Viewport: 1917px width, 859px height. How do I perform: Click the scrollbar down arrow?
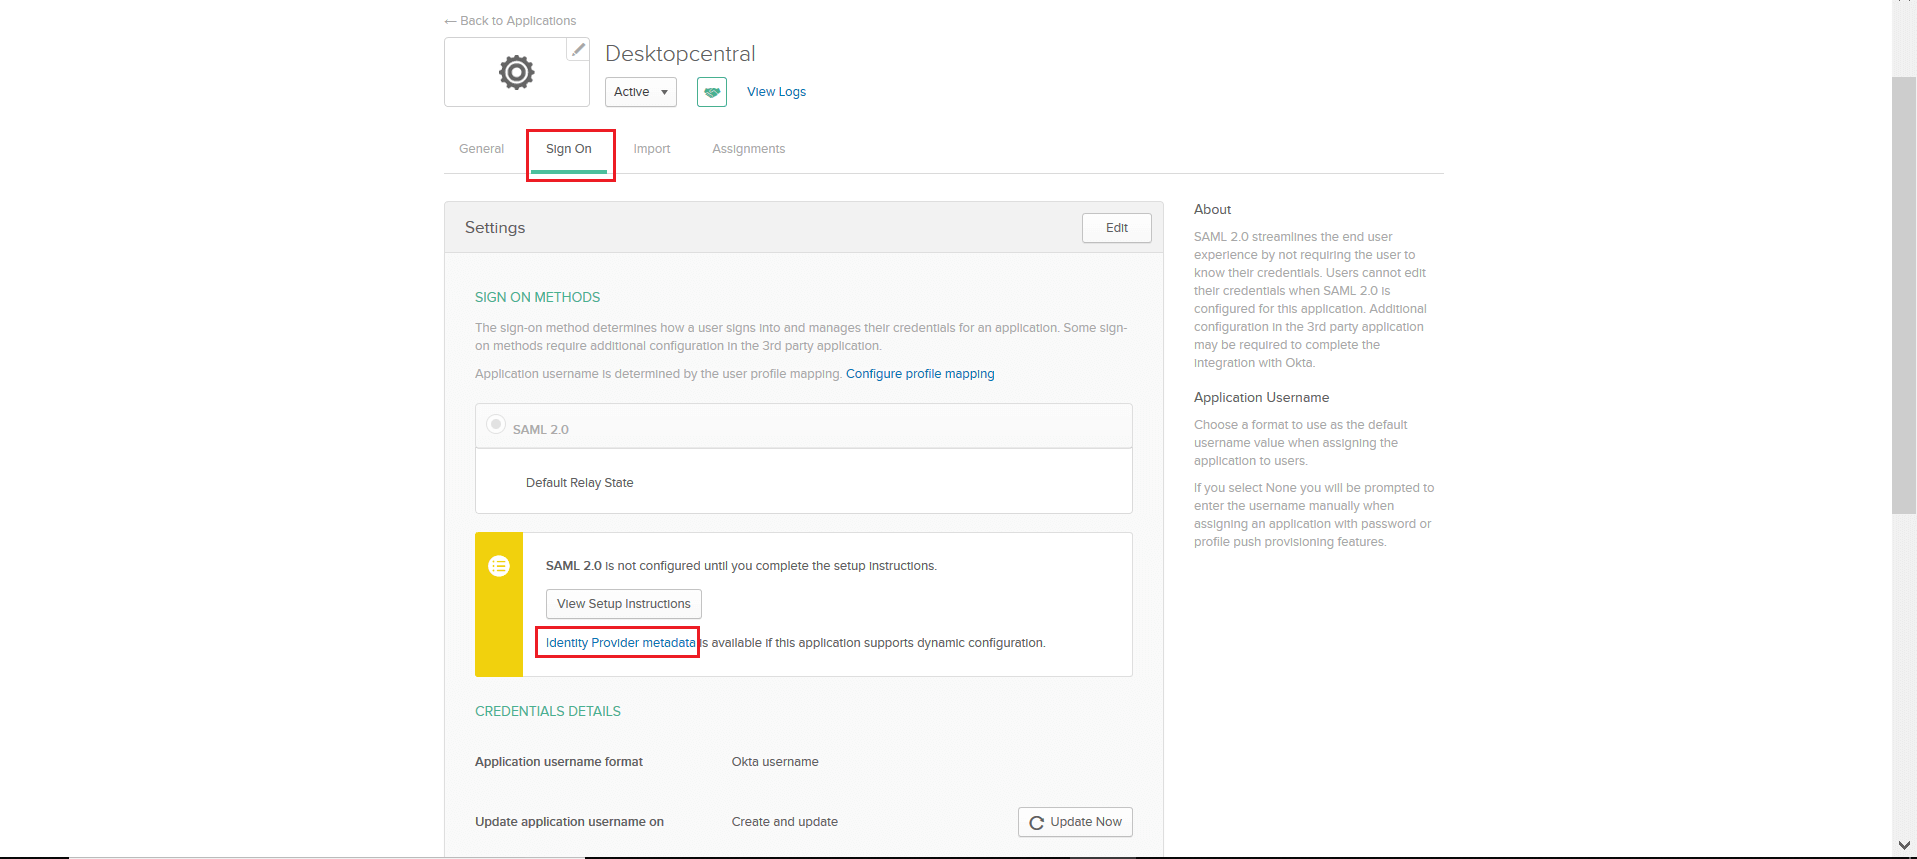pyautogui.click(x=1904, y=846)
